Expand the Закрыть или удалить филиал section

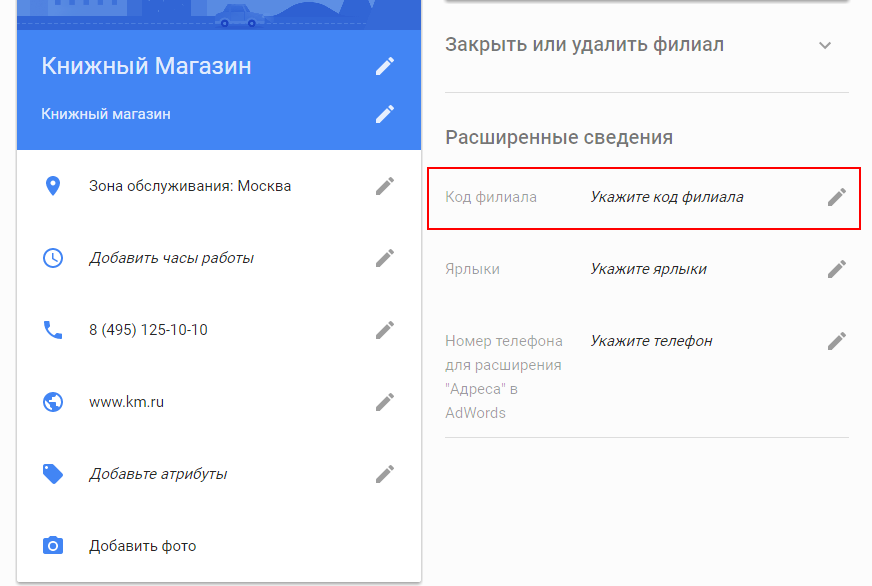825,45
